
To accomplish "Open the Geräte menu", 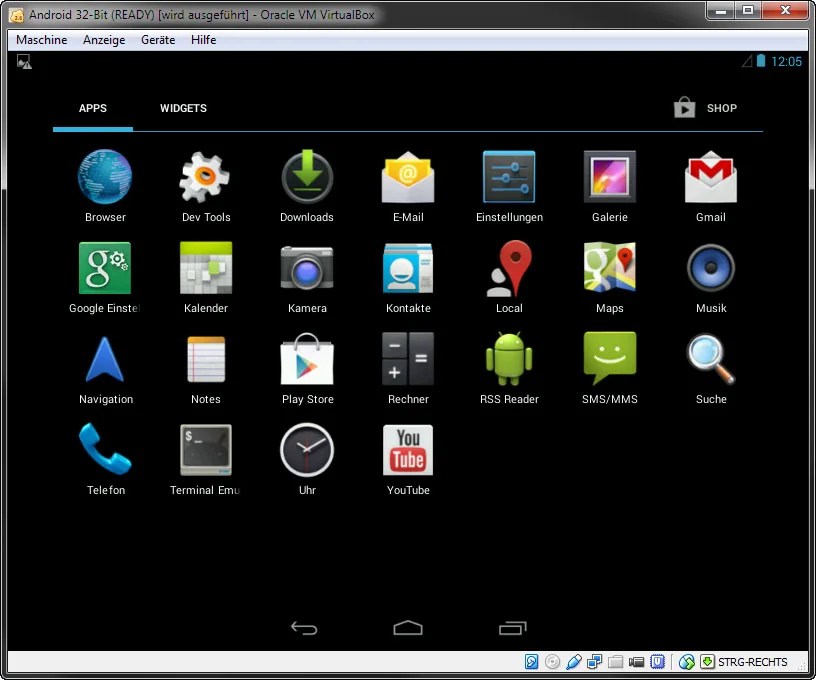I will tap(158, 40).
